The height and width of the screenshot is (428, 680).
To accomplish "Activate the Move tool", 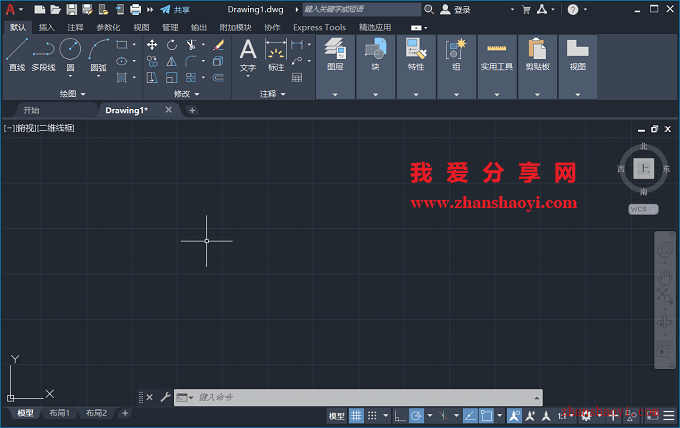I will (152, 45).
